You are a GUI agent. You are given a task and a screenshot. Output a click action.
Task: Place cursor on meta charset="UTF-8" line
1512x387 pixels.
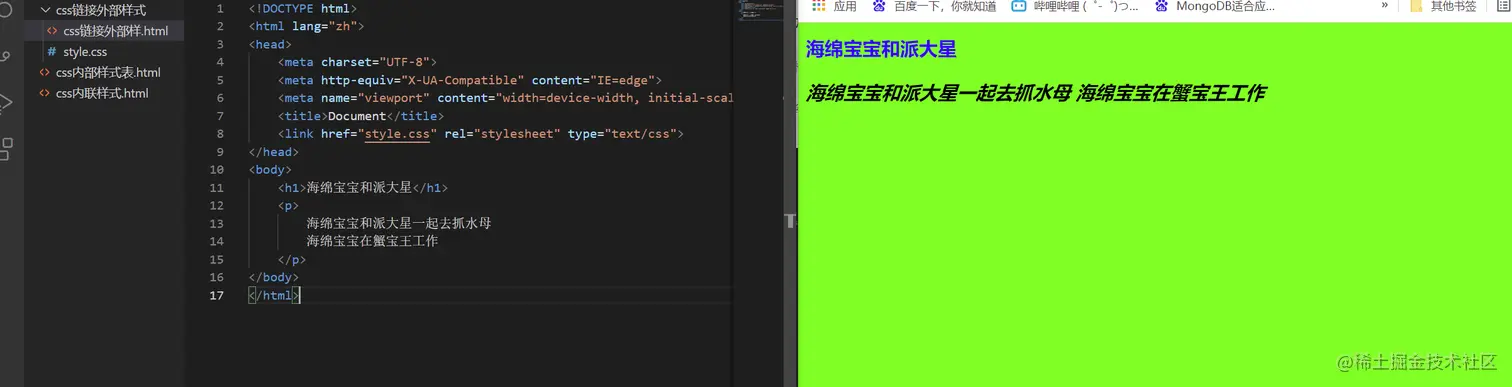357,62
